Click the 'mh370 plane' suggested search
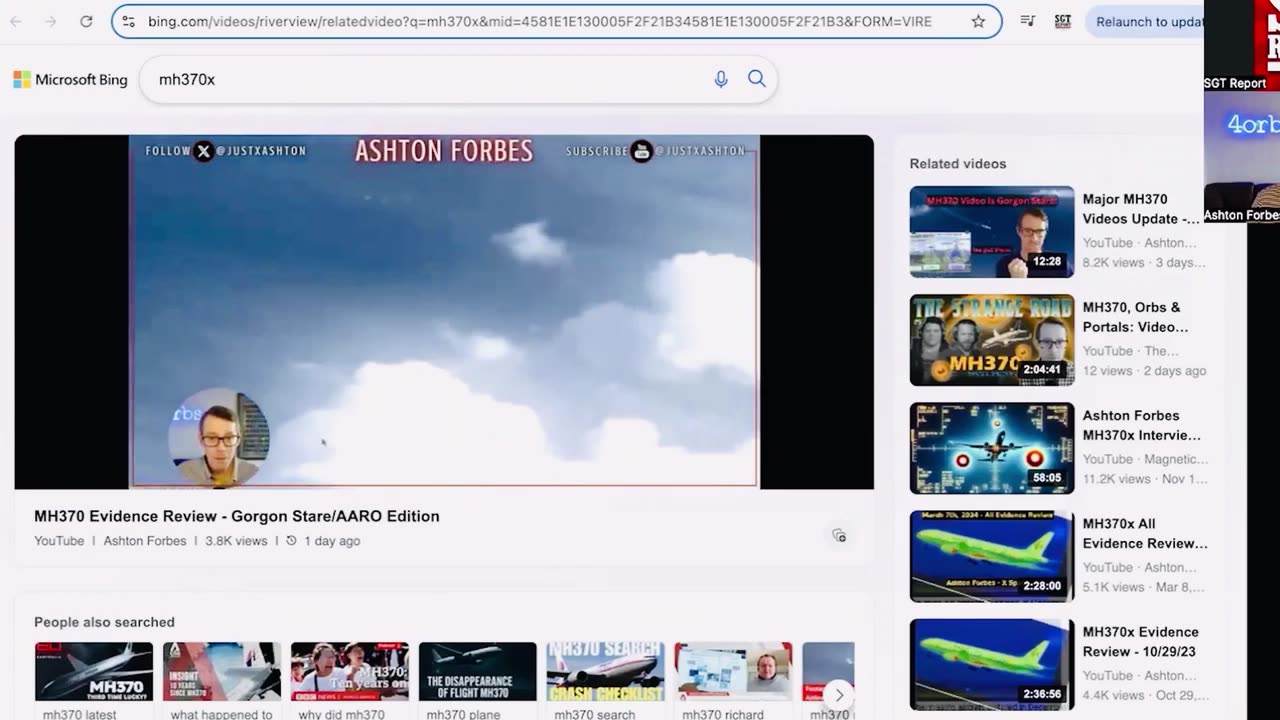1280x720 pixels. click(x=478, y=681)
